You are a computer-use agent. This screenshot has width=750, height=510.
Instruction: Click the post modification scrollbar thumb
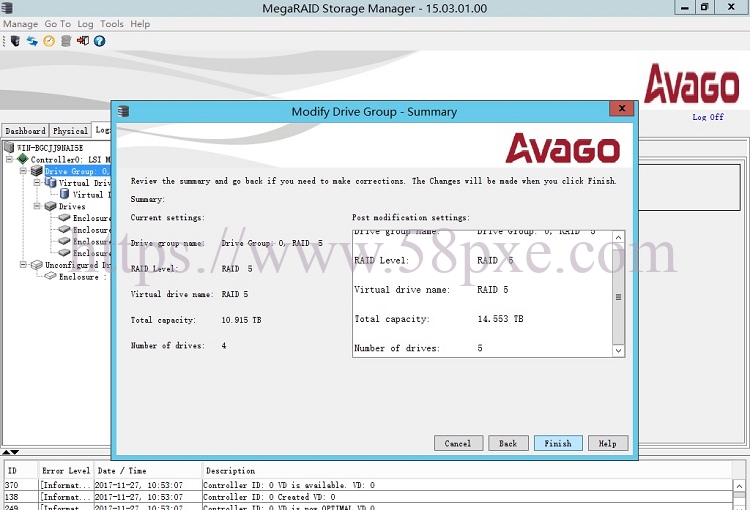point(618,297)
